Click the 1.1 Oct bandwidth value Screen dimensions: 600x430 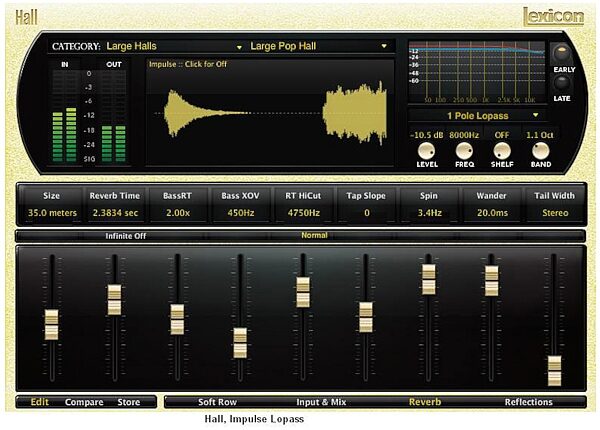pos(540,135)
